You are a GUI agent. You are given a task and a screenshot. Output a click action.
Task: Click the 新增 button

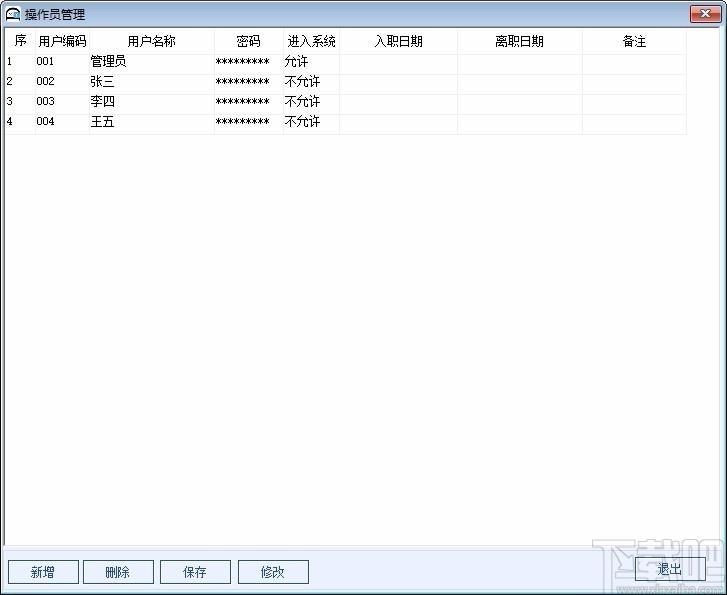(x=43, y=572)
